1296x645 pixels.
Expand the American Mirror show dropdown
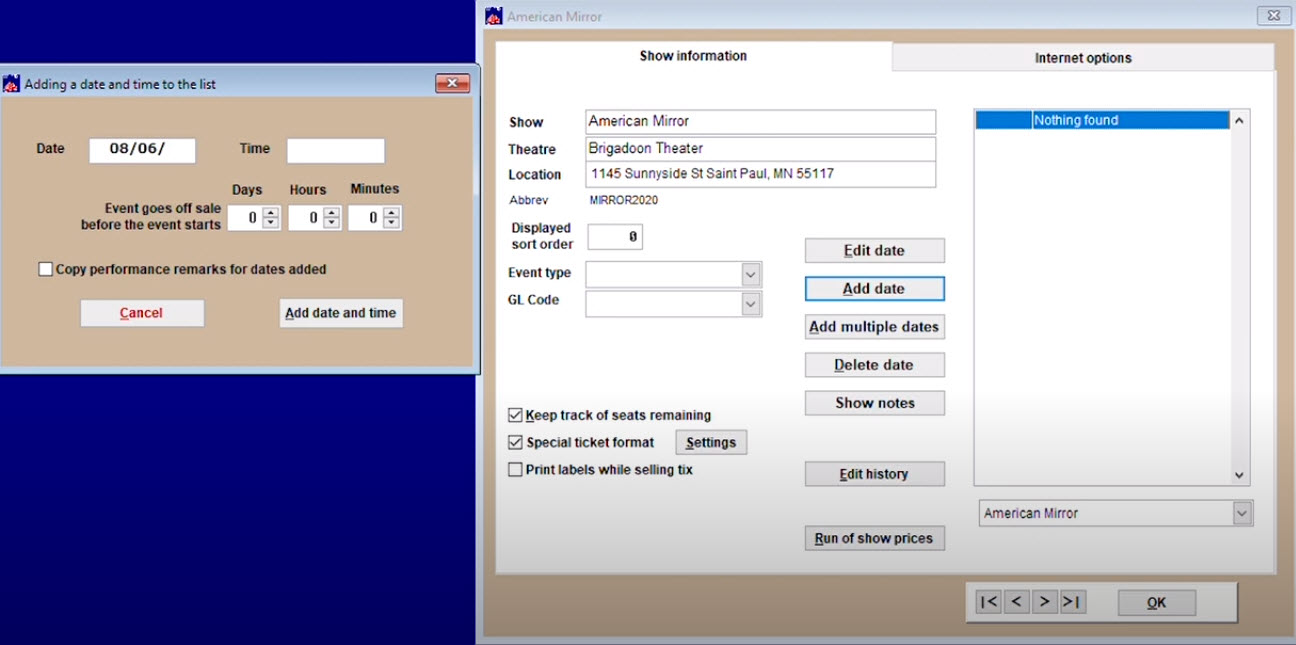(1241, 513)
